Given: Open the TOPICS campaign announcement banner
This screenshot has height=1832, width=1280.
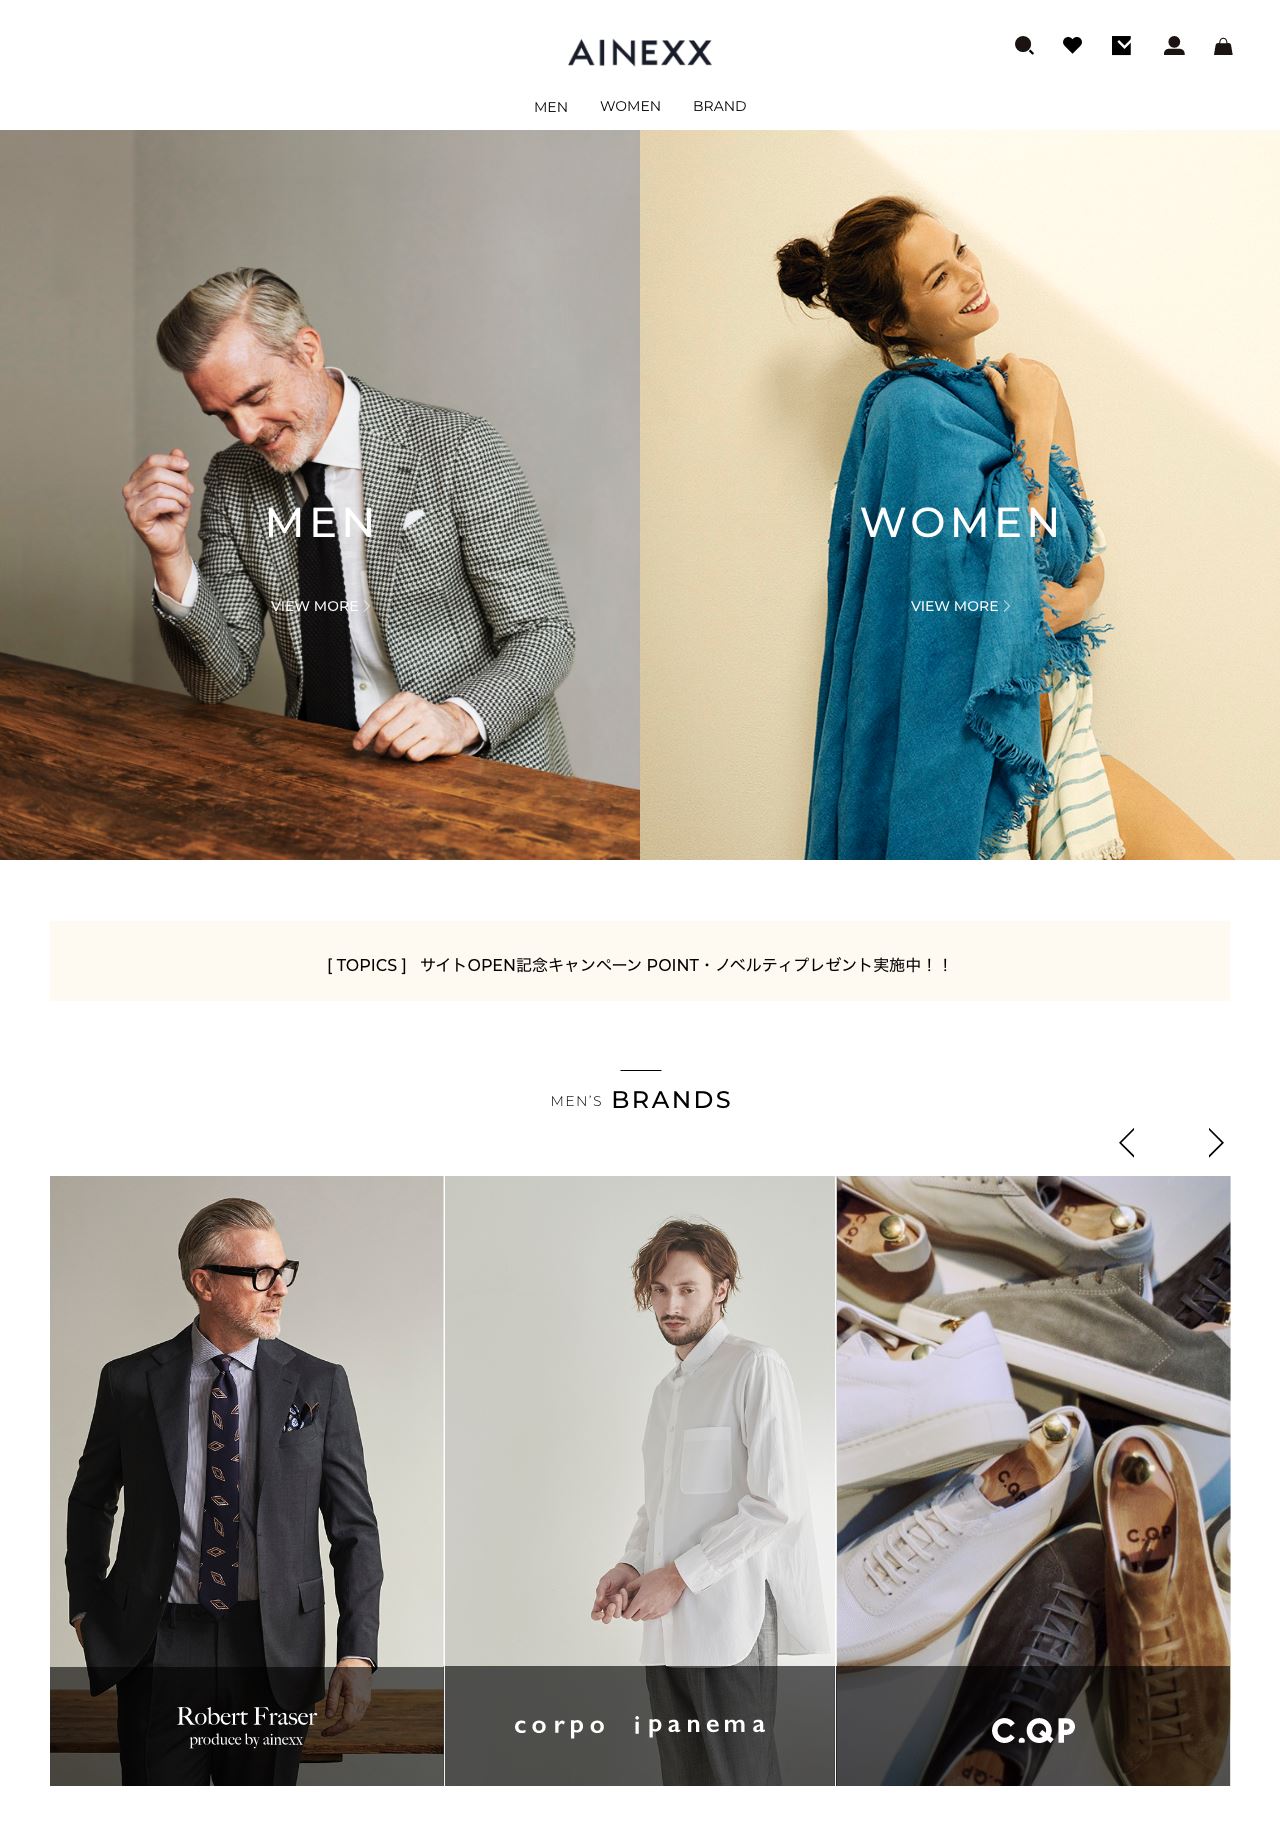Looking at the screenshot, I should pyautogui.click(x=640, y=961).
